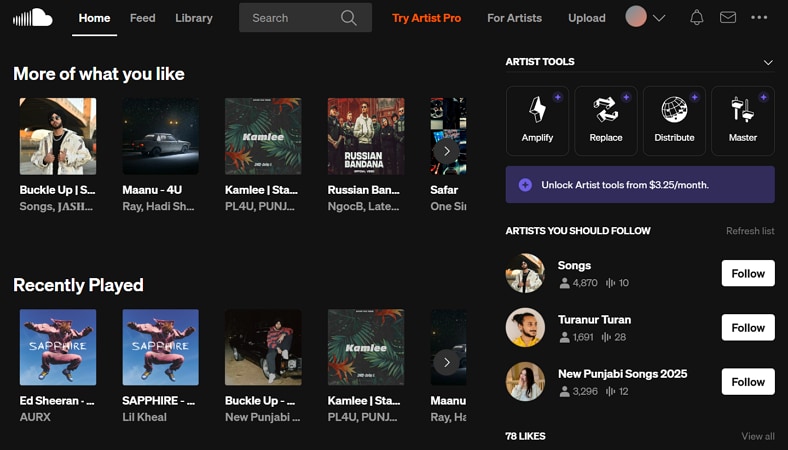This screenshot has width=788, height=450.
Task: Click the AURX artist name
Action: click(35, 417)
